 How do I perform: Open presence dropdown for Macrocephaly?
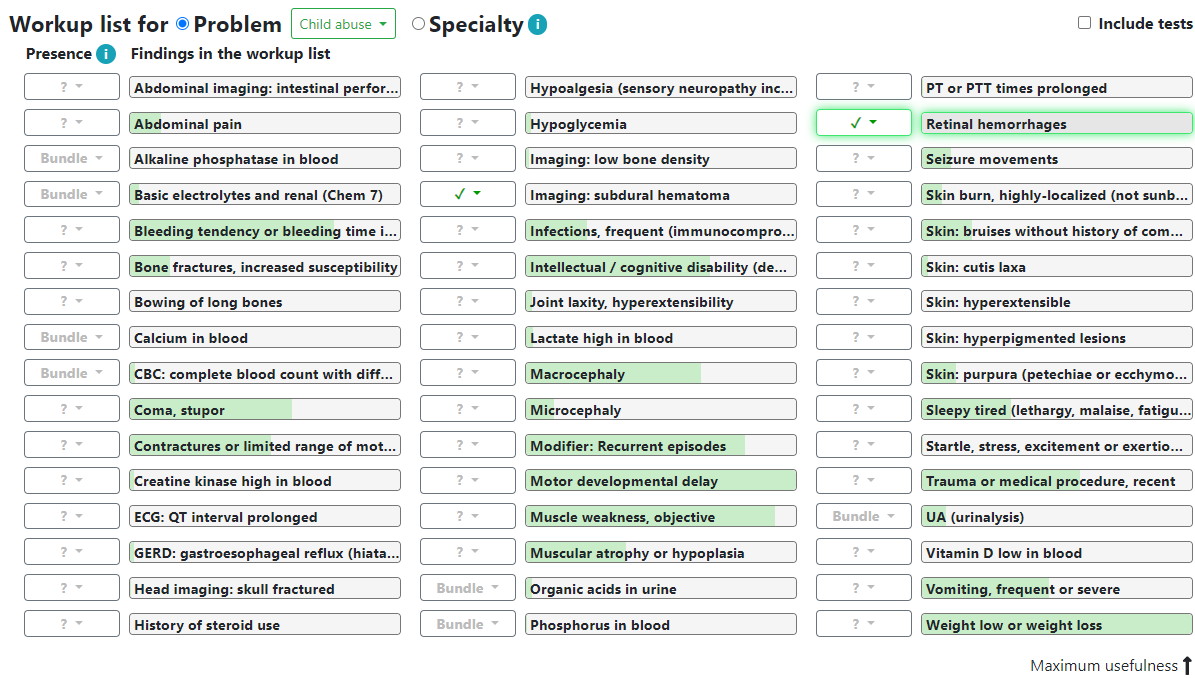coord(467,373)
